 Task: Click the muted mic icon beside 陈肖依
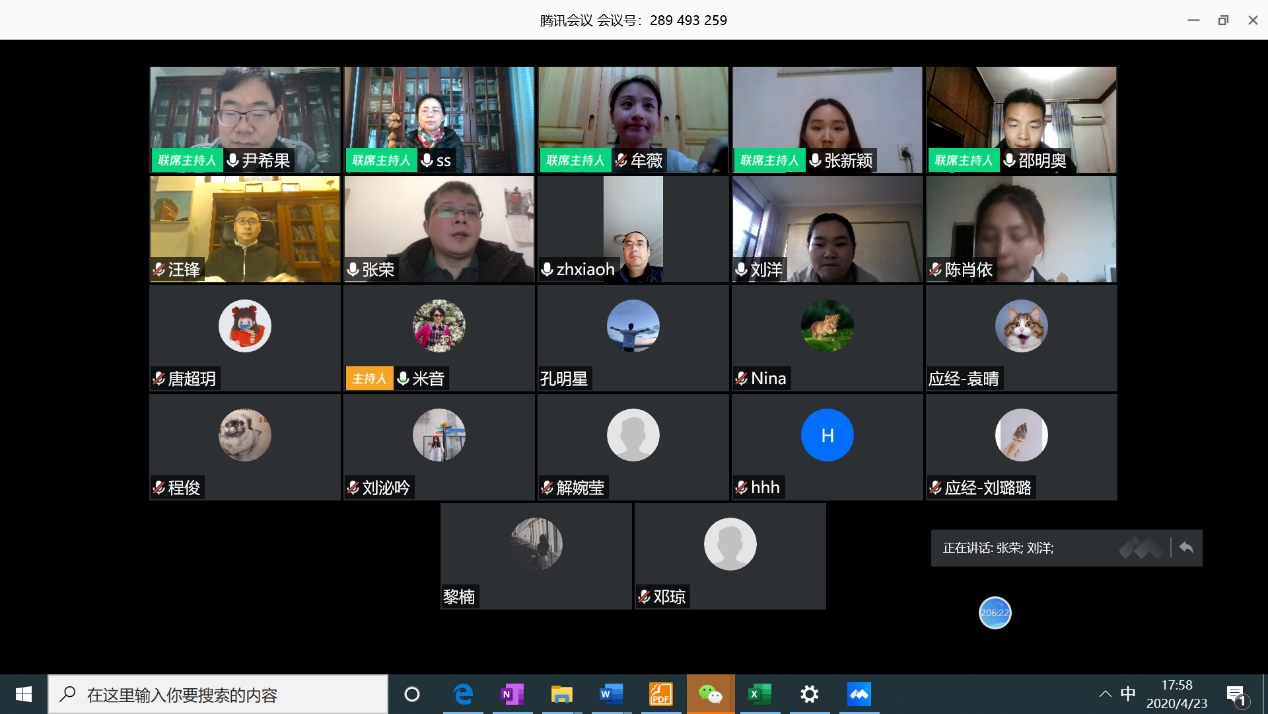click(935, 269)
